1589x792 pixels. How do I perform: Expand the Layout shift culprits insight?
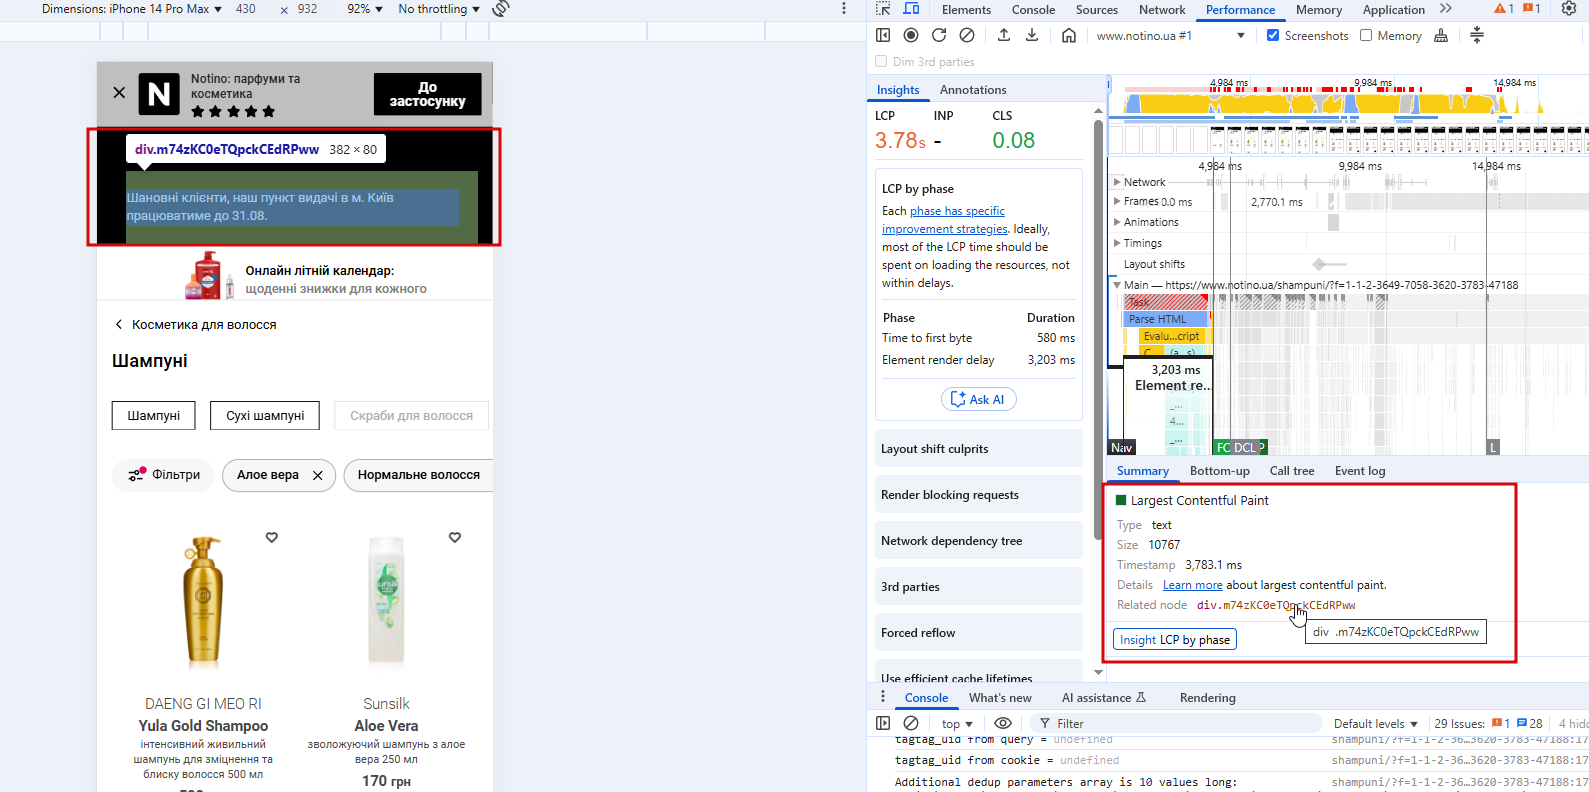(x=979, y=448)
